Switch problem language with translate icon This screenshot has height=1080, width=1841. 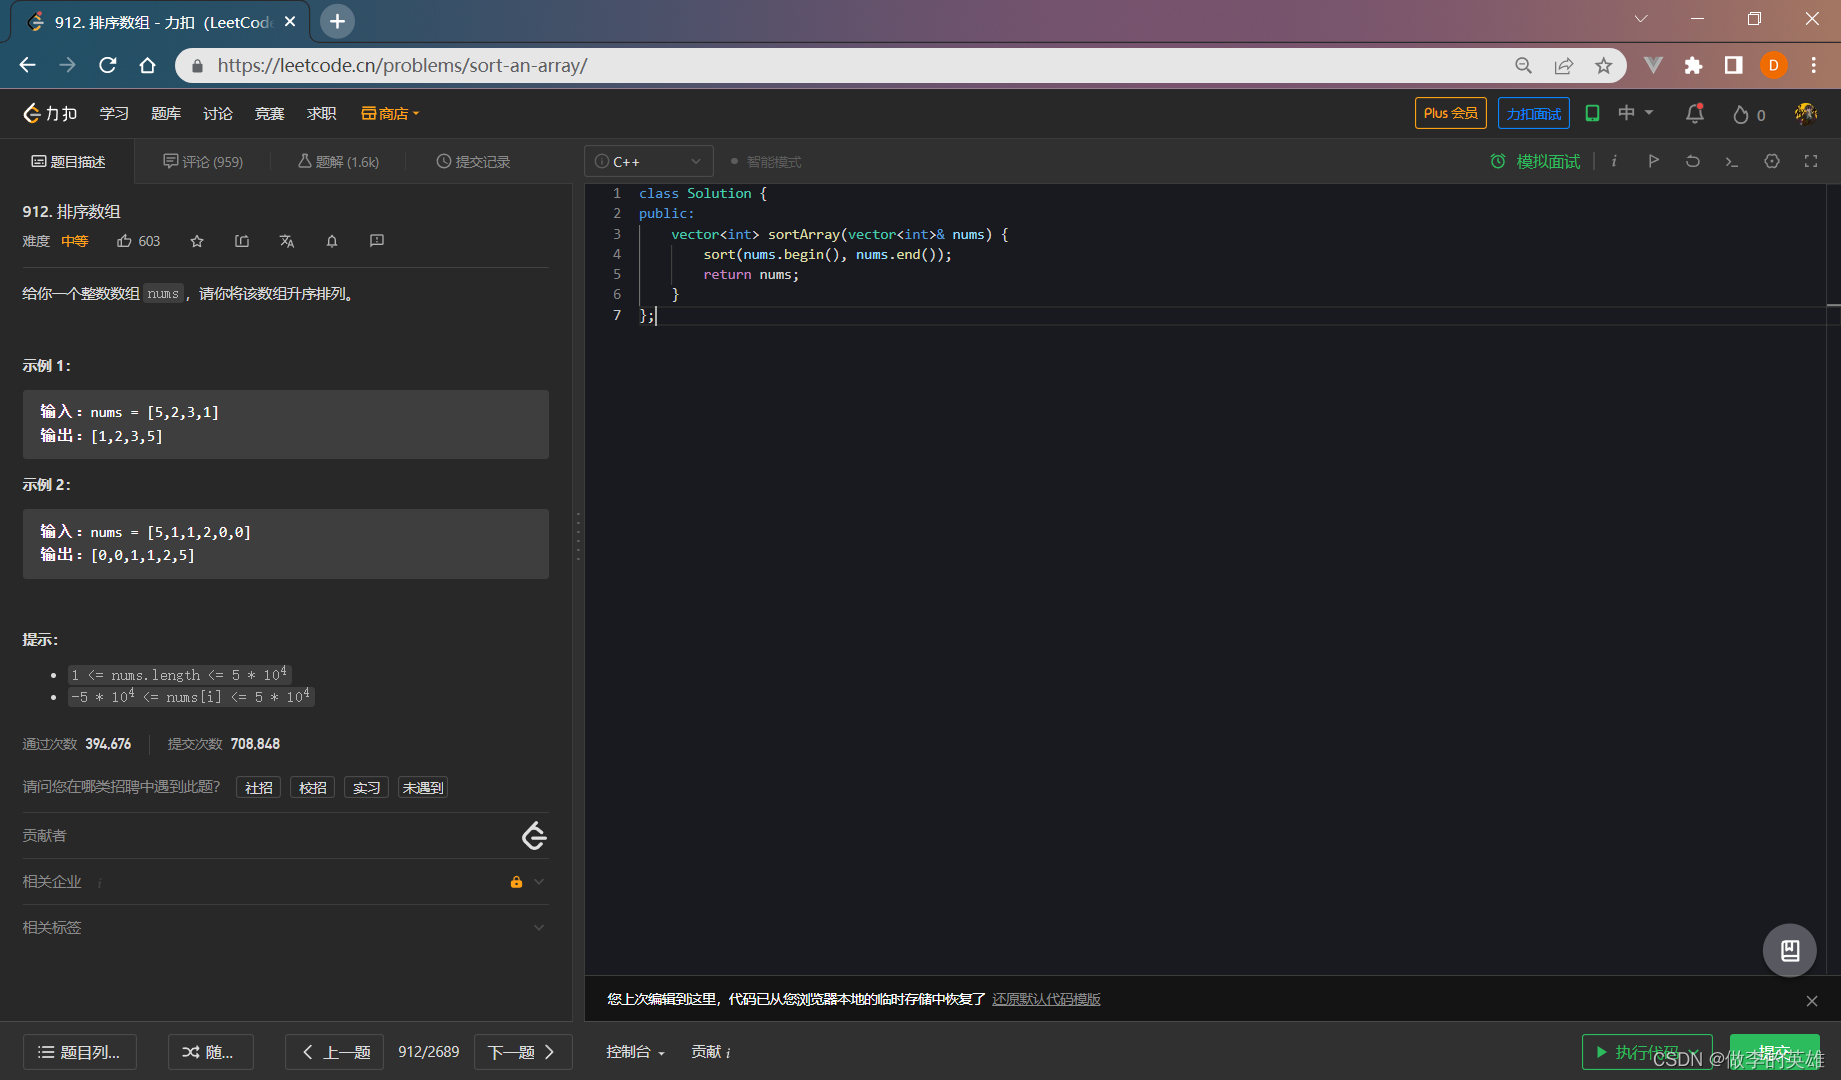[287, 241]
